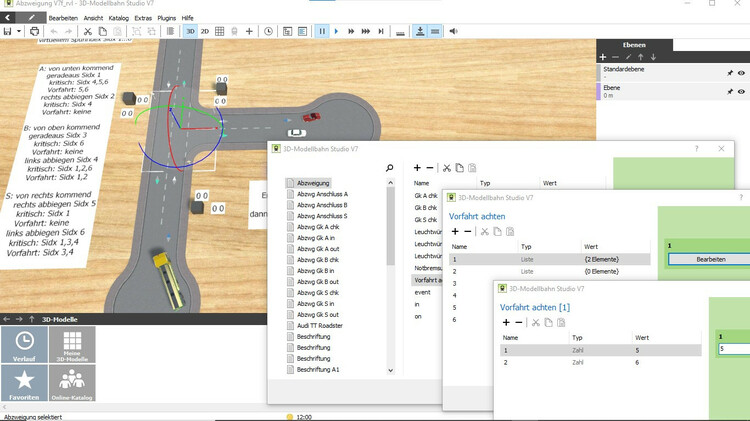Add entry with plus in Vorfahrt achten [1]
750x421 pixels.
click(506, 323)
